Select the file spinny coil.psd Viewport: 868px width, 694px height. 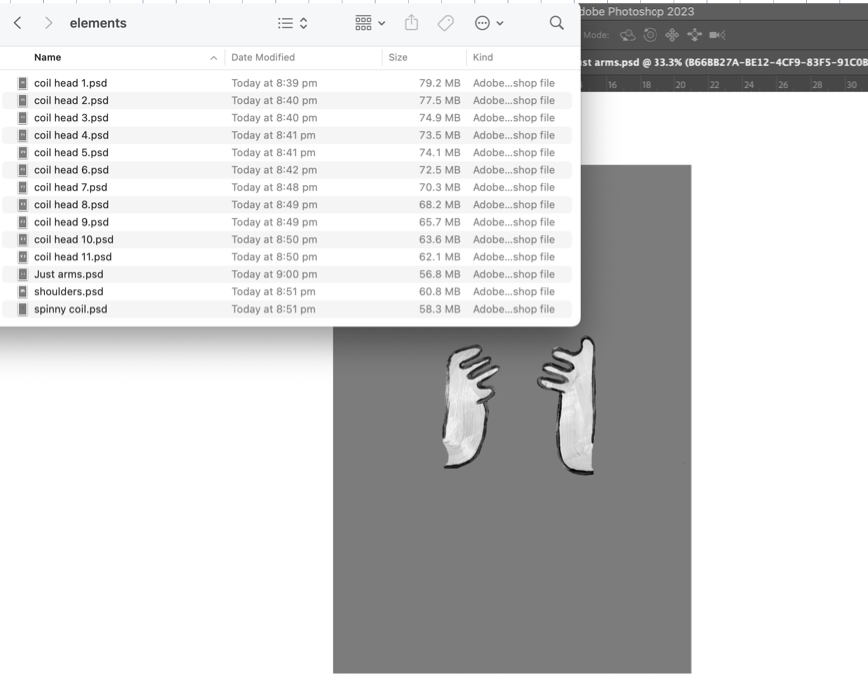point(70,309)
